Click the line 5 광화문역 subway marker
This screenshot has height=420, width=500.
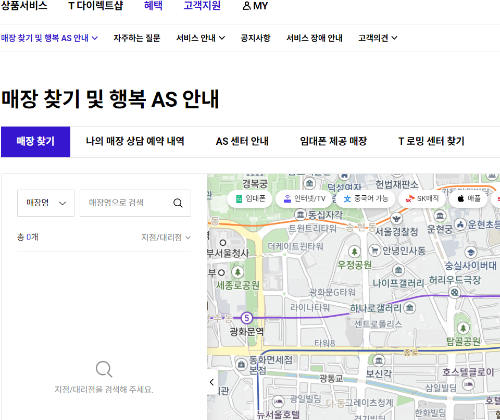[247, 318]
